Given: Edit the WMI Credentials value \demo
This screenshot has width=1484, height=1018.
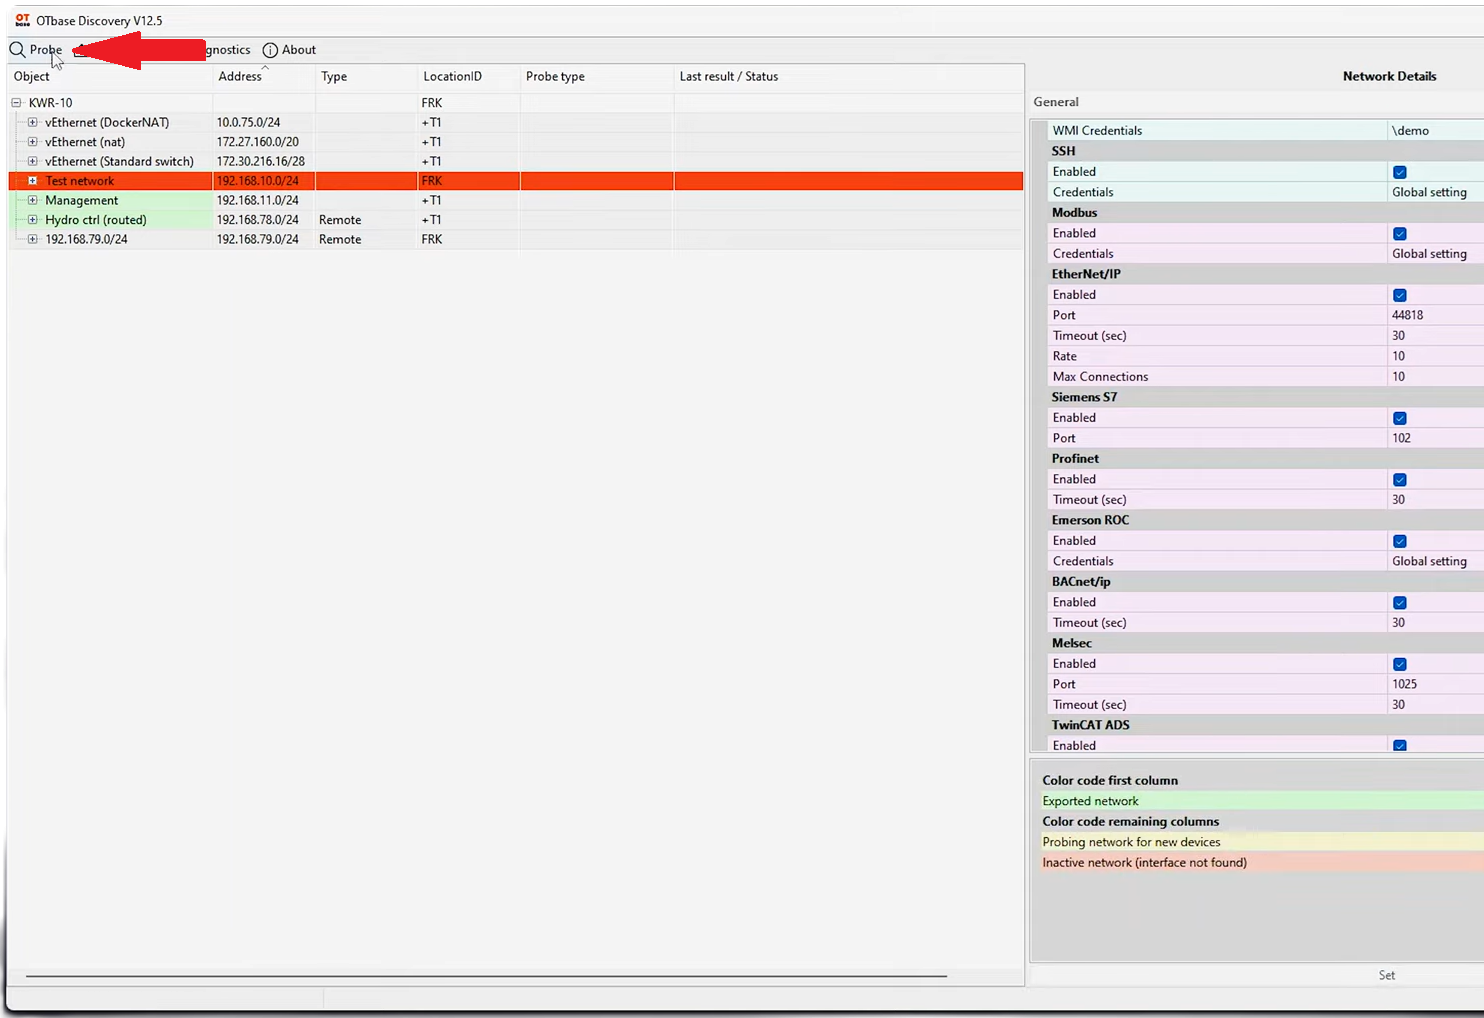Looking at the screenshot, I should pyautogui.click(x=1436, y=131).
